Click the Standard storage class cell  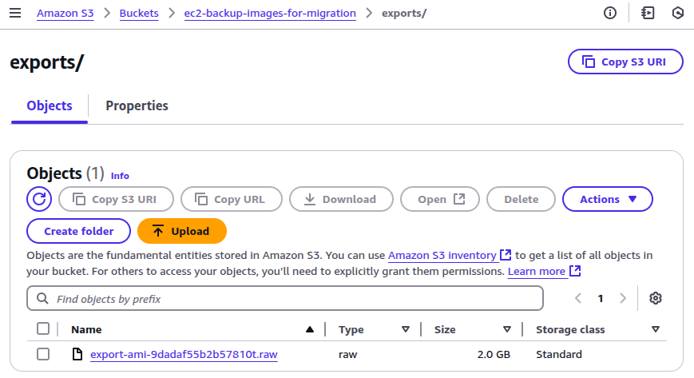click(x=559, y=354)
